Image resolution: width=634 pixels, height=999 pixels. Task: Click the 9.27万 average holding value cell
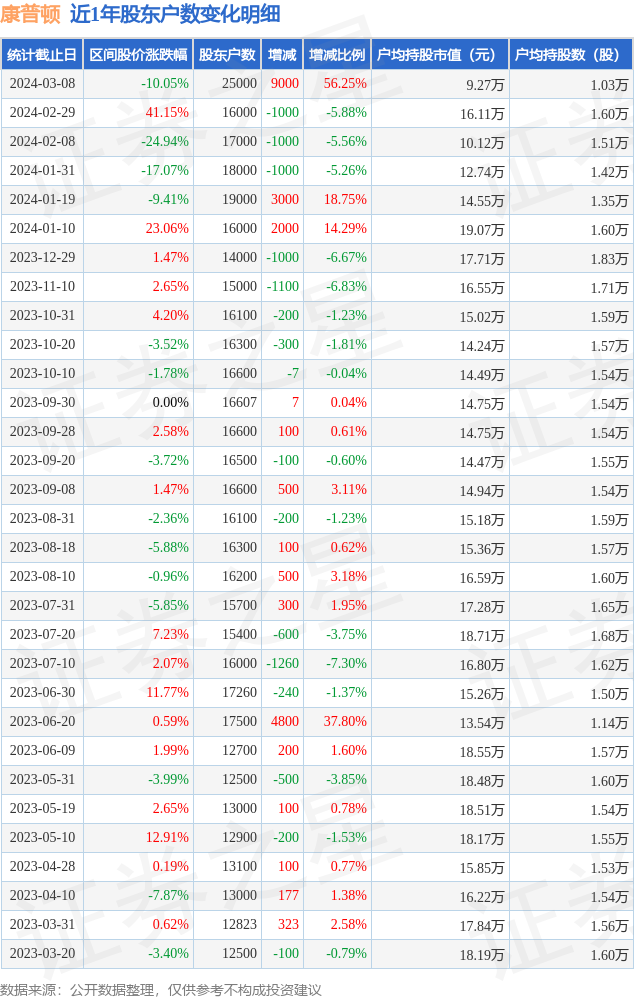pos(485,85)
